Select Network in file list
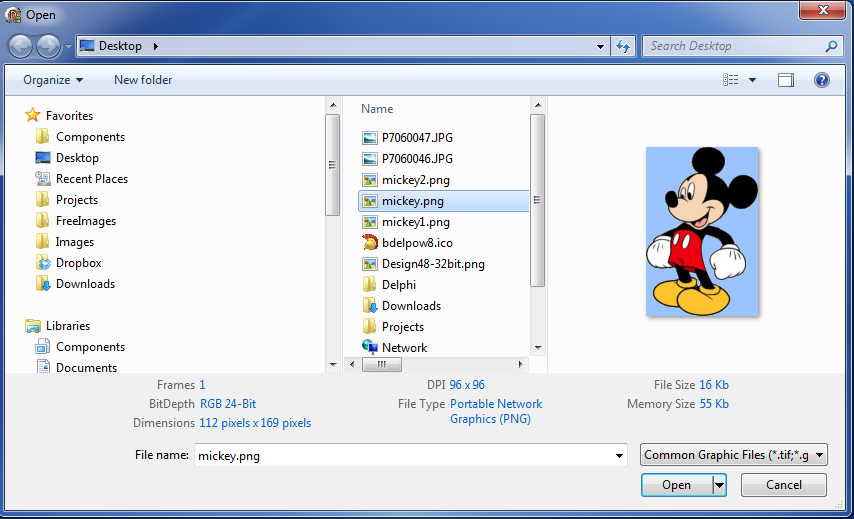854x519 pixels. pyautogui.click(x=394, y=347)
